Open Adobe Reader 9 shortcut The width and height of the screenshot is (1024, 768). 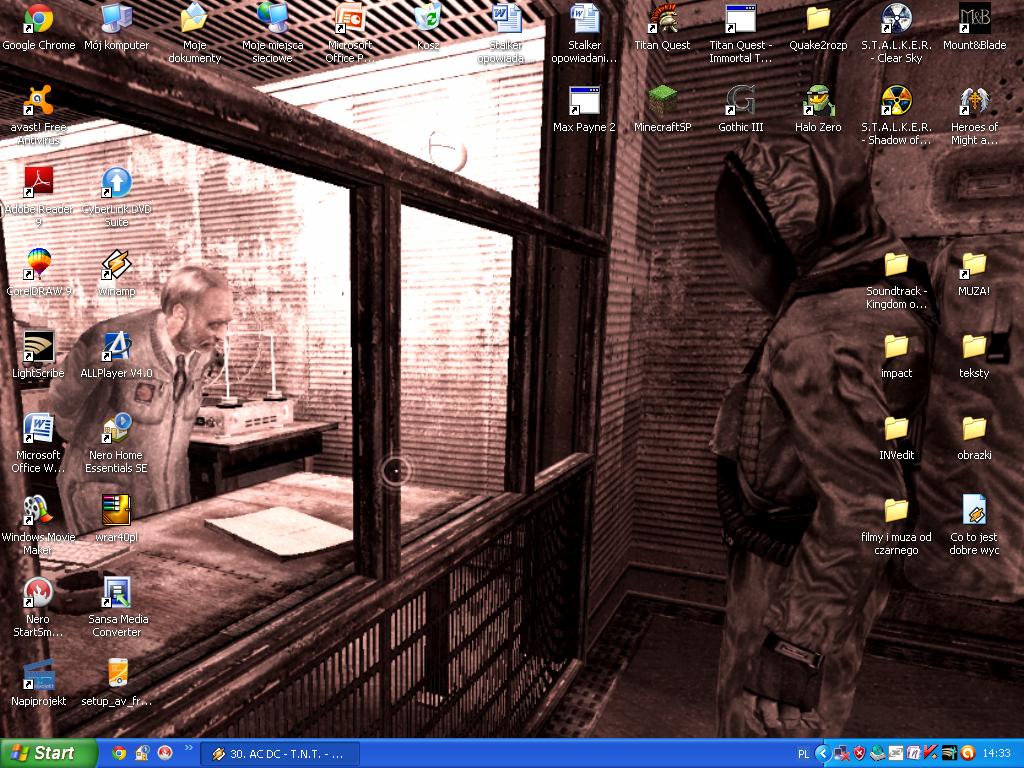click(x=38, y=184)
